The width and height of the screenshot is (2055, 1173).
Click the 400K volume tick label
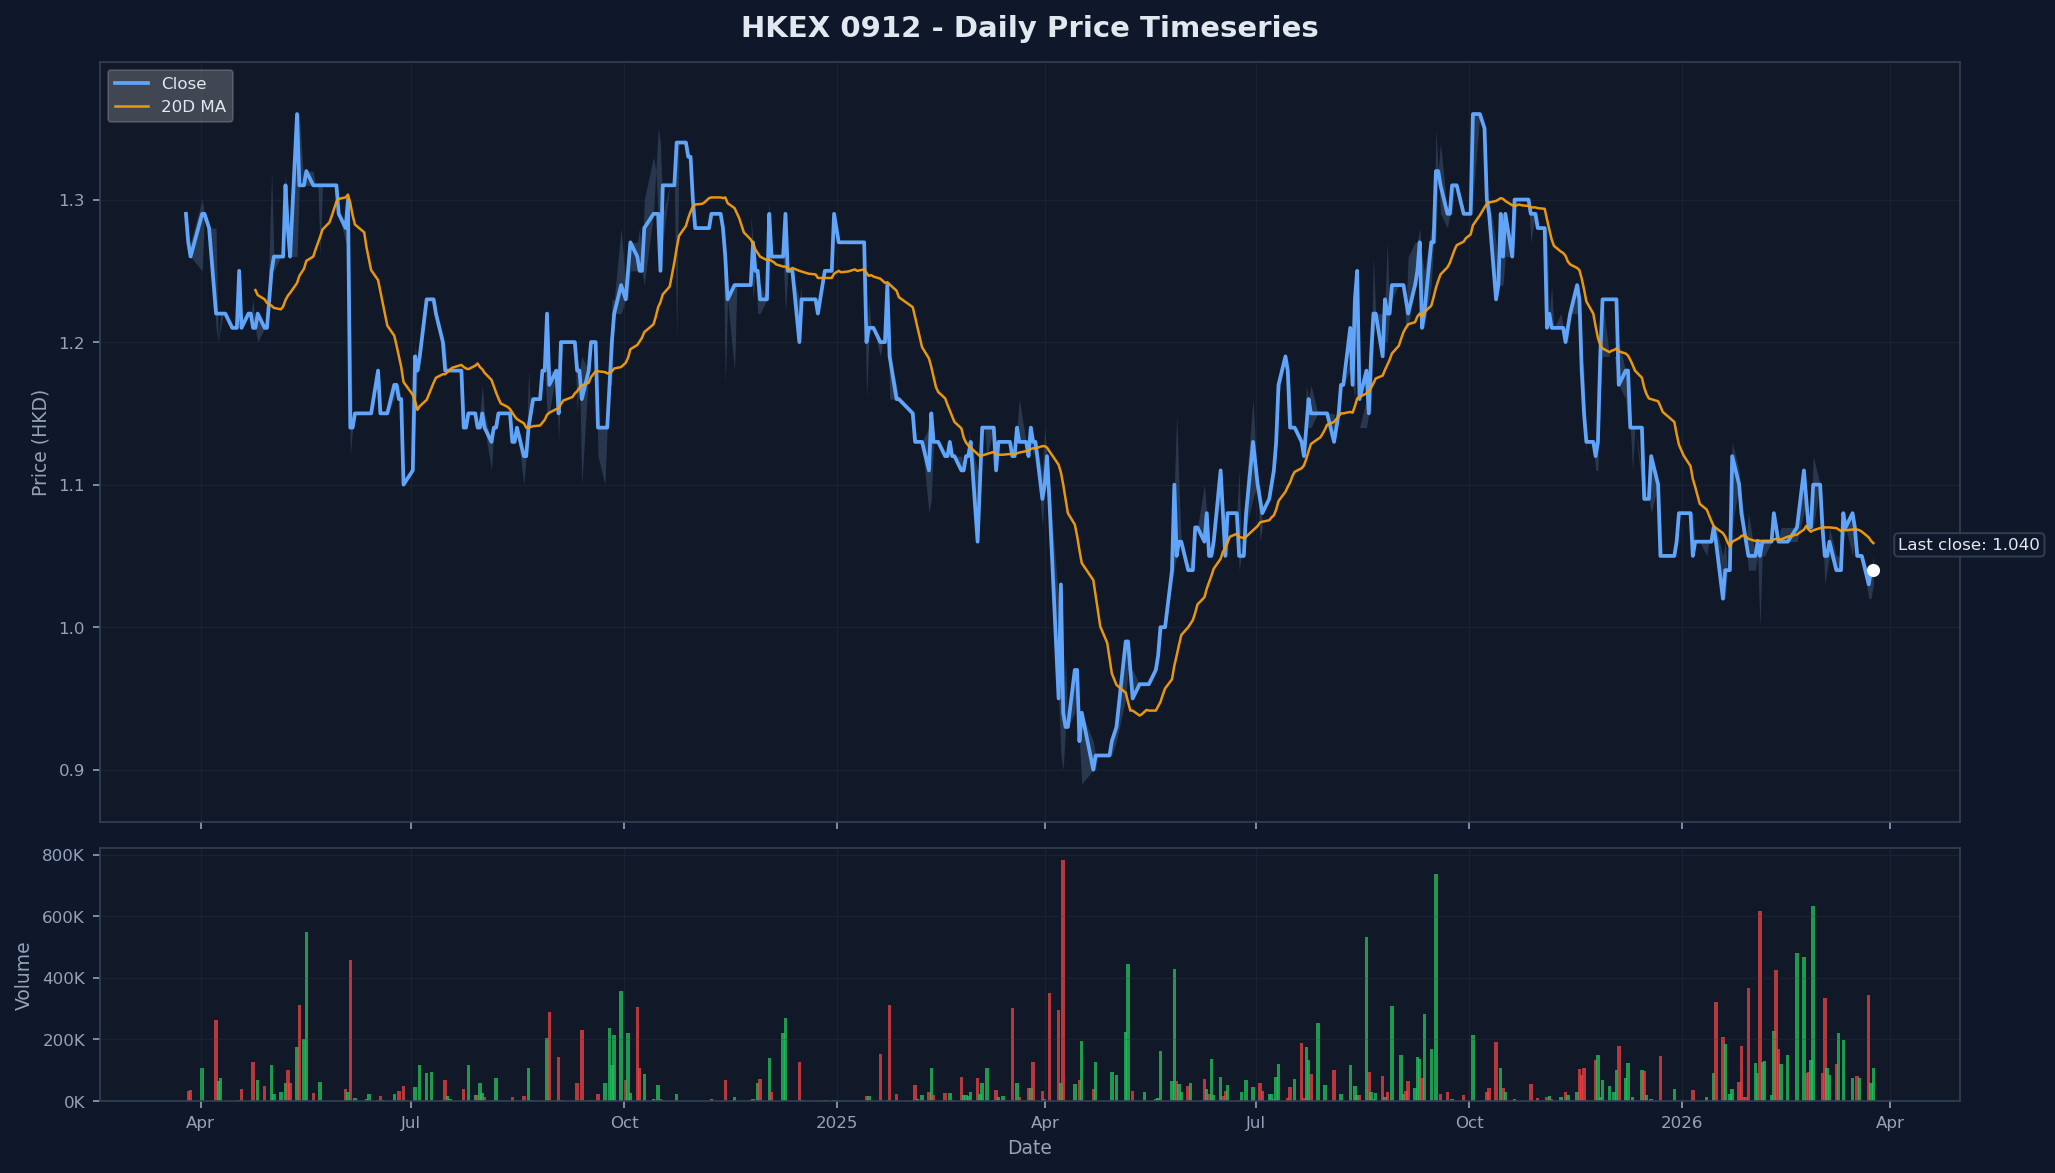tap(64, 979)
